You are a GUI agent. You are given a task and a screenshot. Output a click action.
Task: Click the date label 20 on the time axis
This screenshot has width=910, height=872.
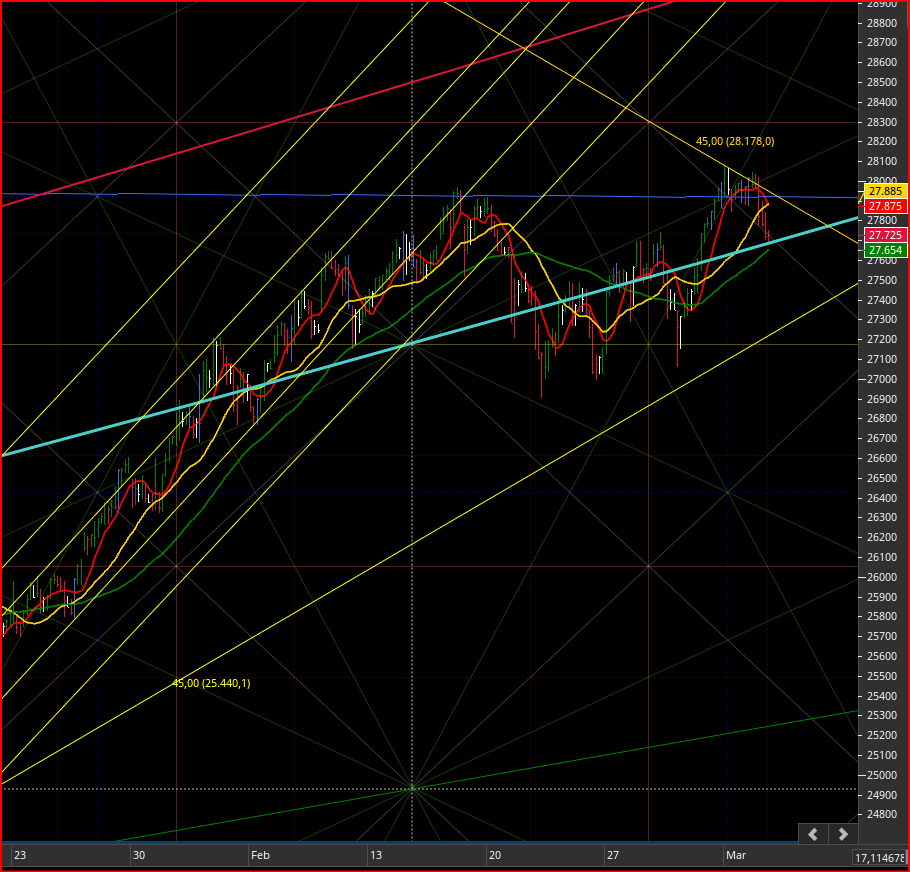pyautogui.click(x=494, y=855)
